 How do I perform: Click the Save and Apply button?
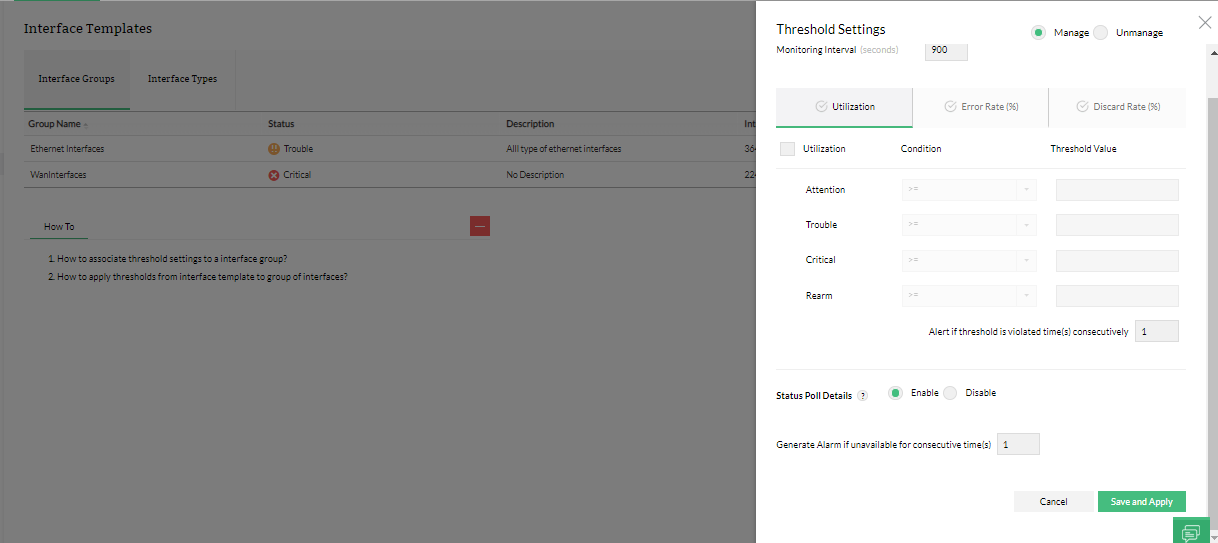coord(1141,502)
